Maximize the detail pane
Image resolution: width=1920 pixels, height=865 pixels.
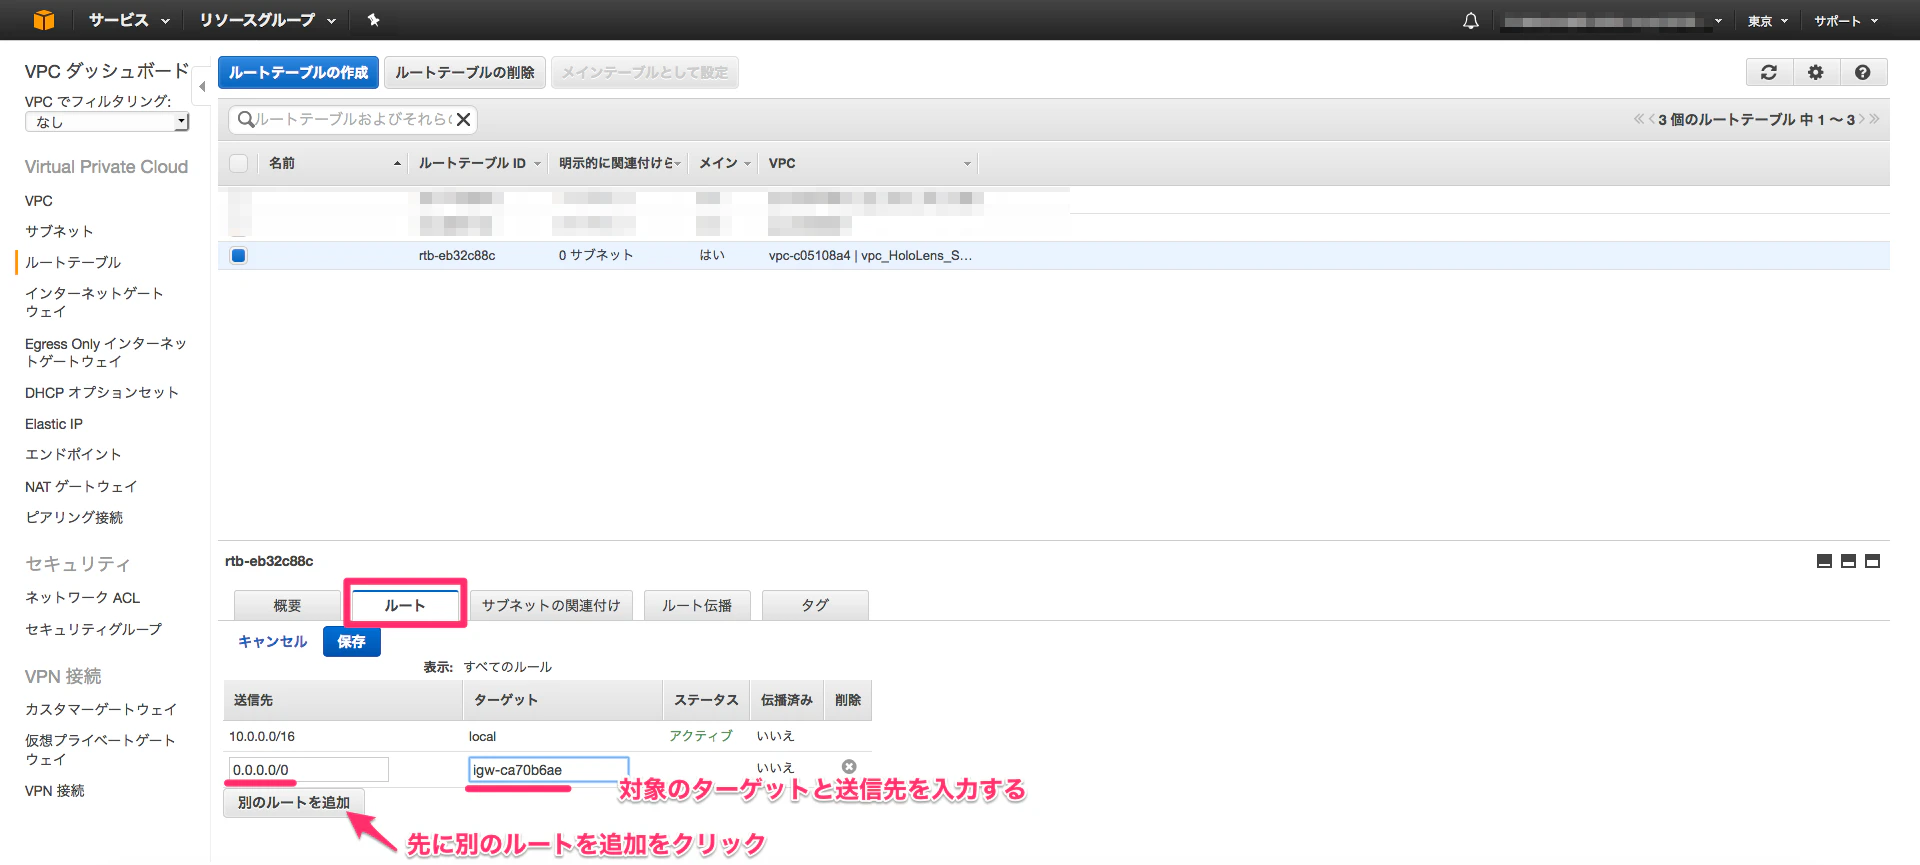coord(1873,561)
